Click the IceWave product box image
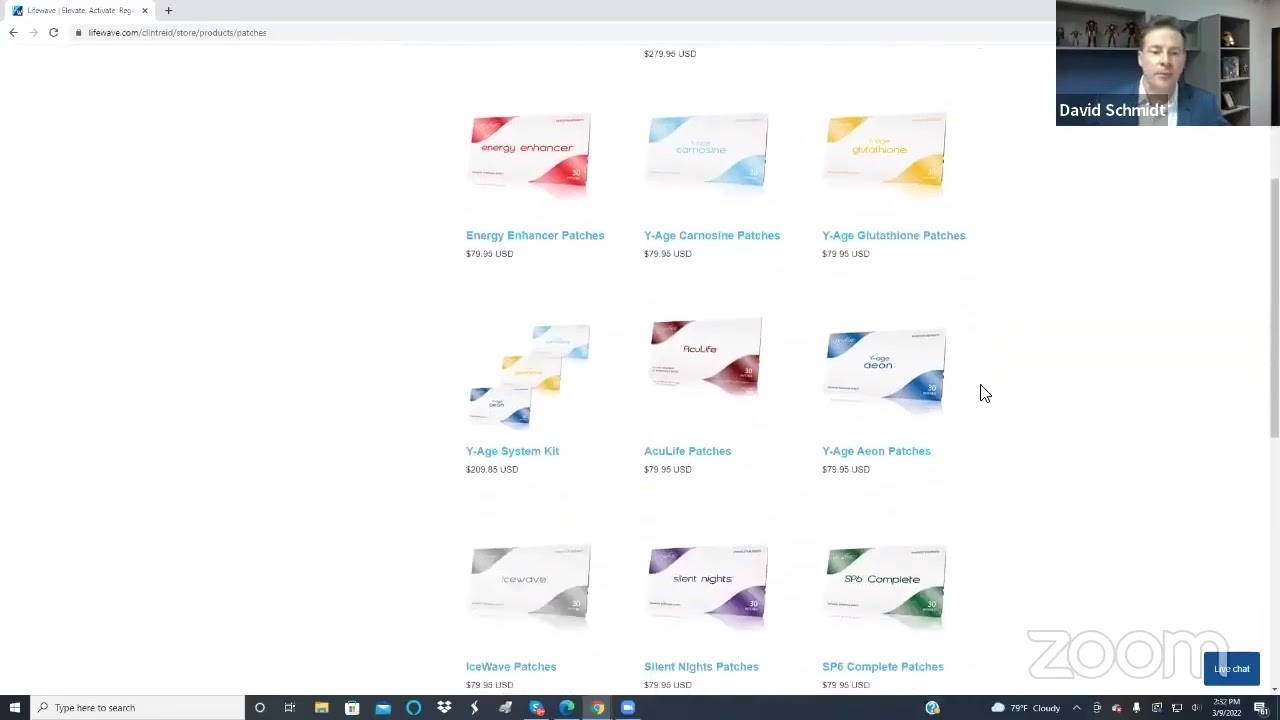1280x720 pixels. pos(530,584)
